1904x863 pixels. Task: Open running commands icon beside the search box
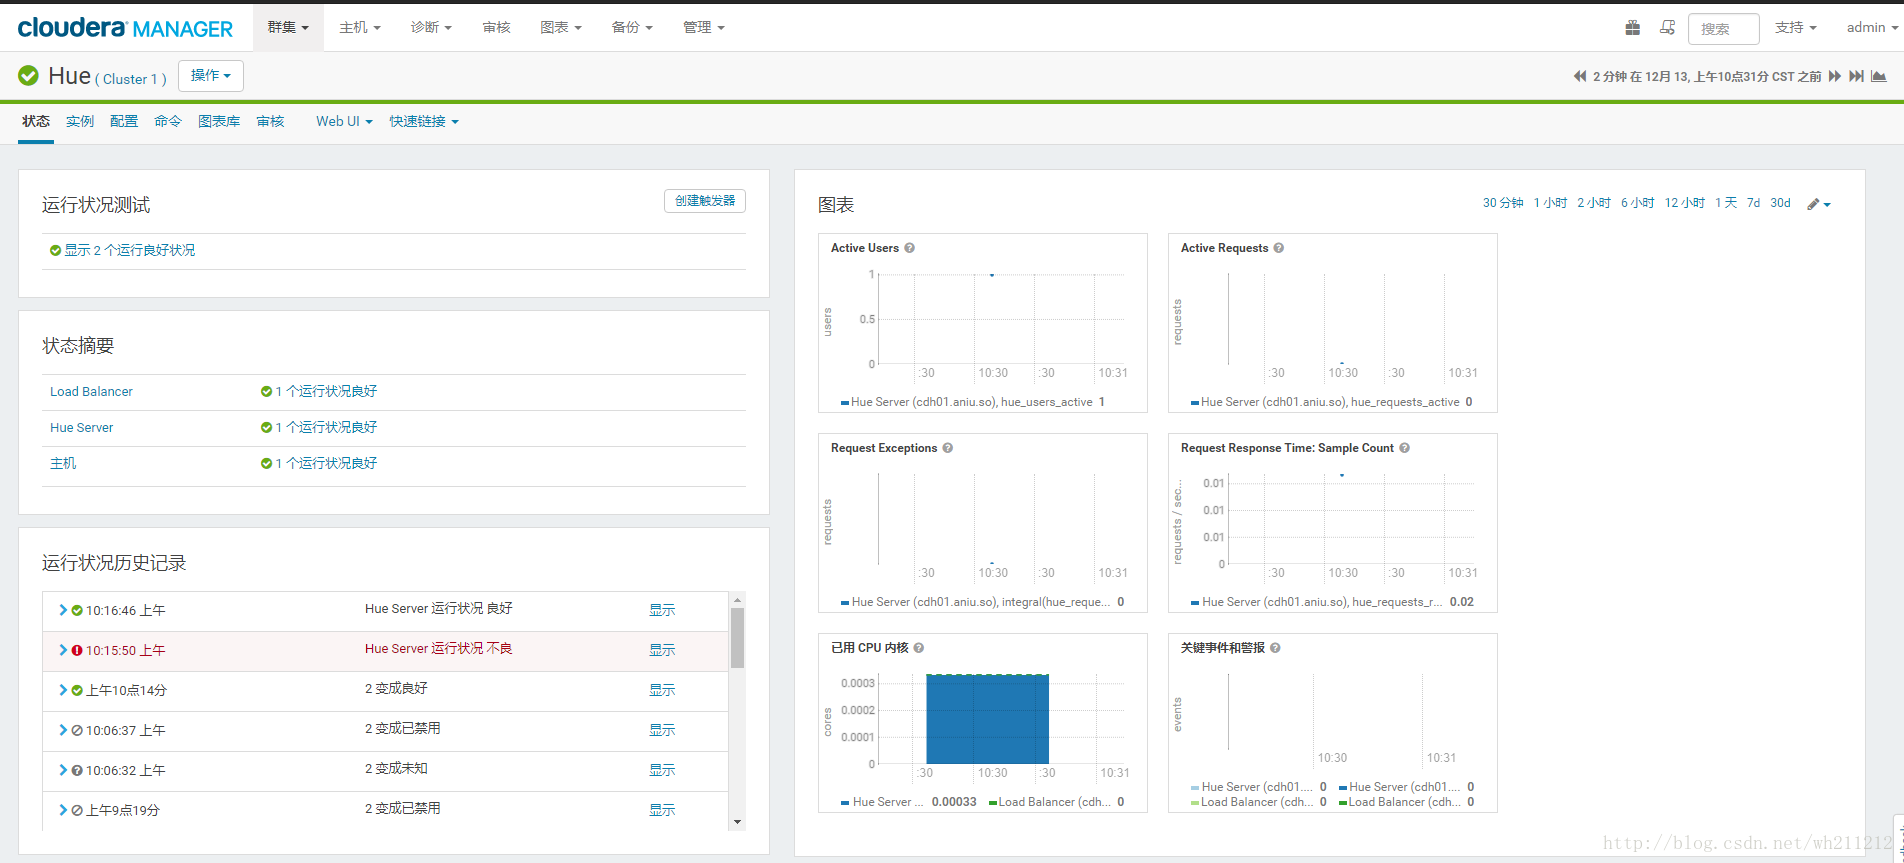pyautogui.click(x=1667, y=27)
